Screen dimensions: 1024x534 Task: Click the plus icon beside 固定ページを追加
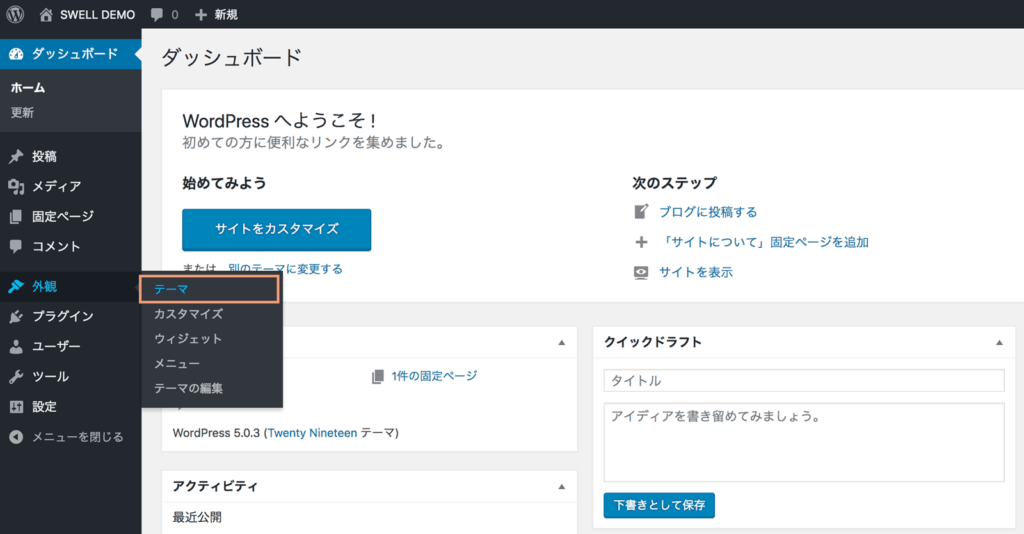pos(641,242)
